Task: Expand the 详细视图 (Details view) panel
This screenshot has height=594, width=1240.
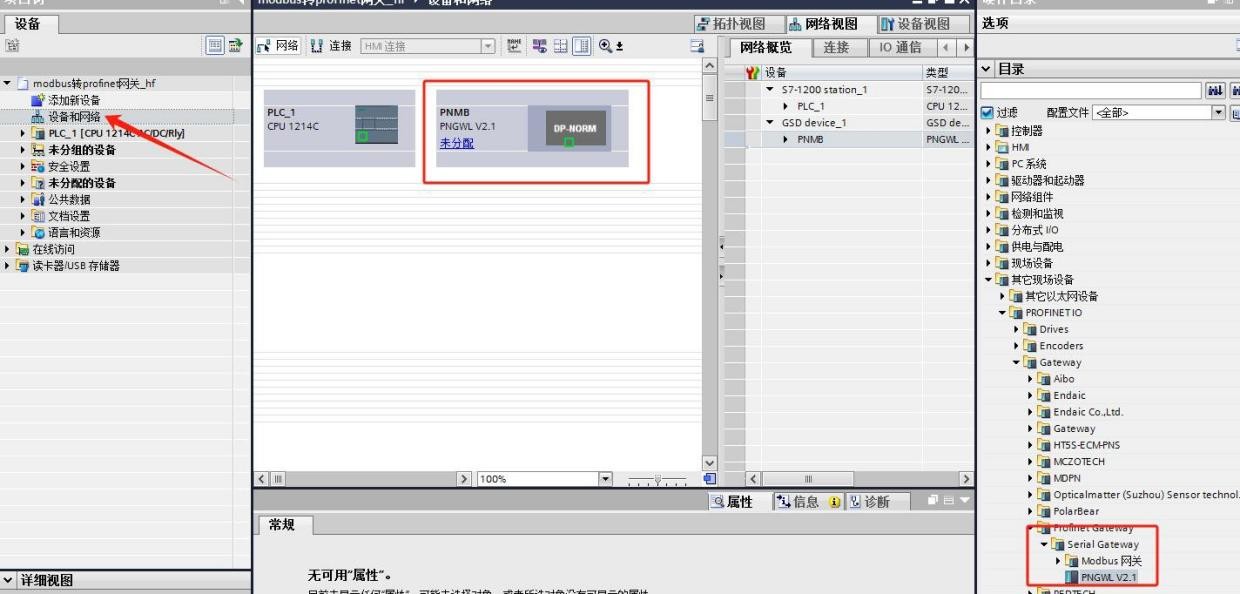Action: [9, 581]
